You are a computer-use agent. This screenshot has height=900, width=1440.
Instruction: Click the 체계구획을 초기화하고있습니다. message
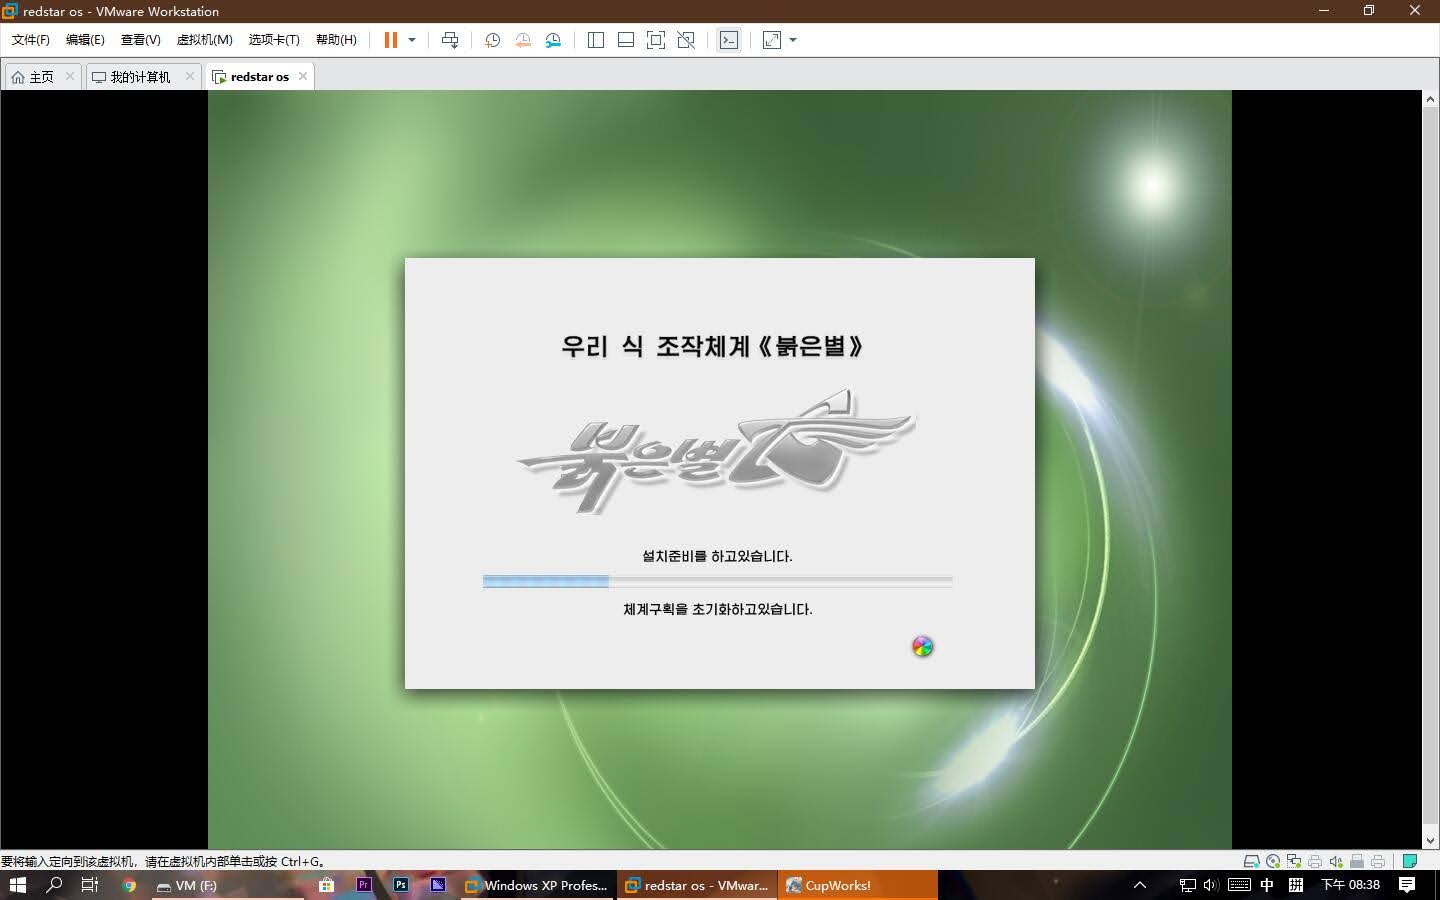point(717,609)
